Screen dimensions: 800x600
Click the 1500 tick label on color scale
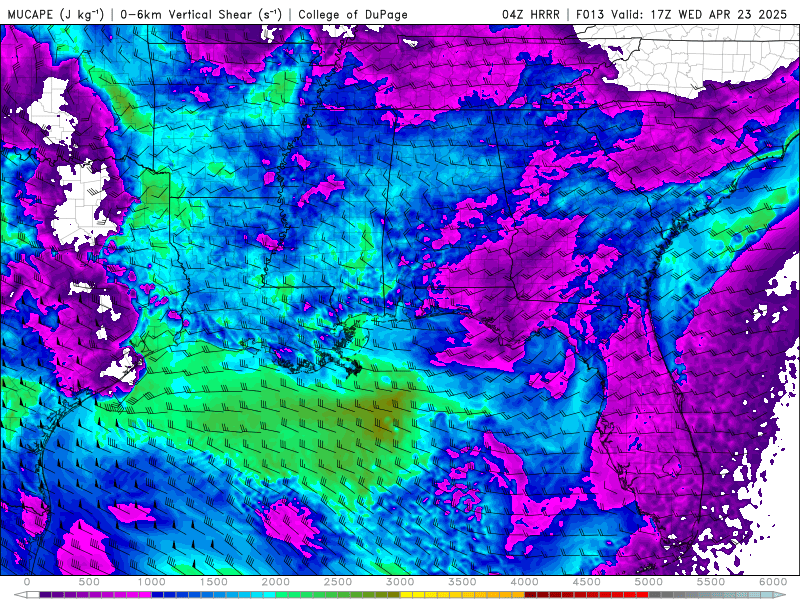pyautogui.click(x=213, y=582)
